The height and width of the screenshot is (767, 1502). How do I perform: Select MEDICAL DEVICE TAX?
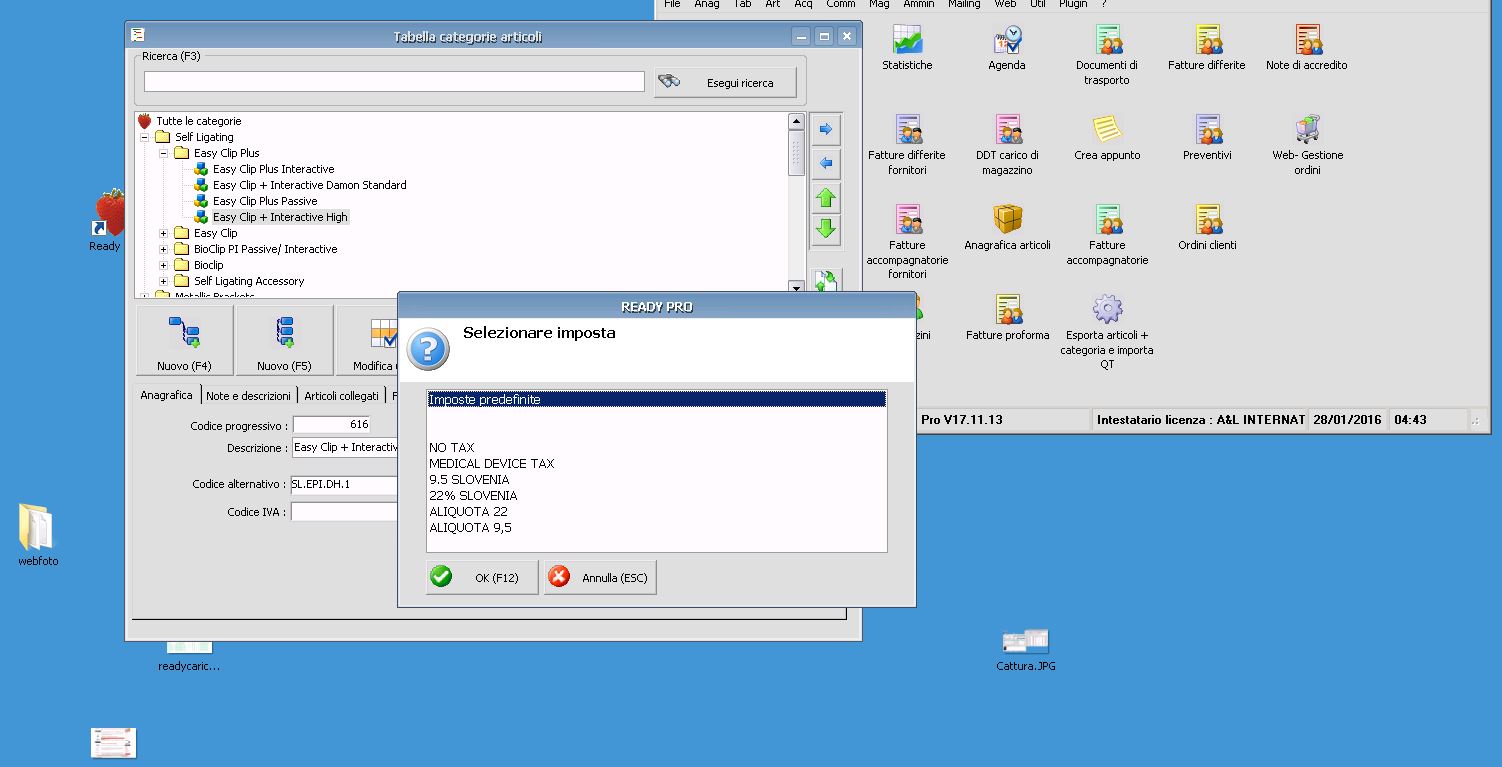[657, 464]
